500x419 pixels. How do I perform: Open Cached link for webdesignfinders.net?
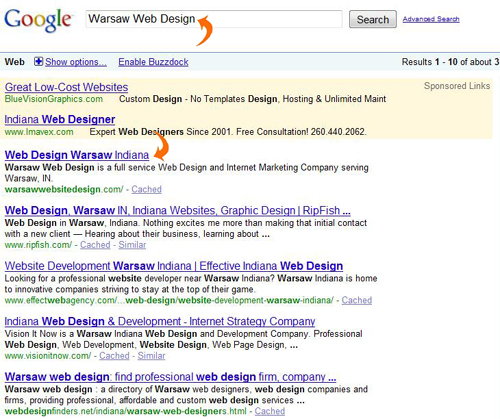pos(270,411)
